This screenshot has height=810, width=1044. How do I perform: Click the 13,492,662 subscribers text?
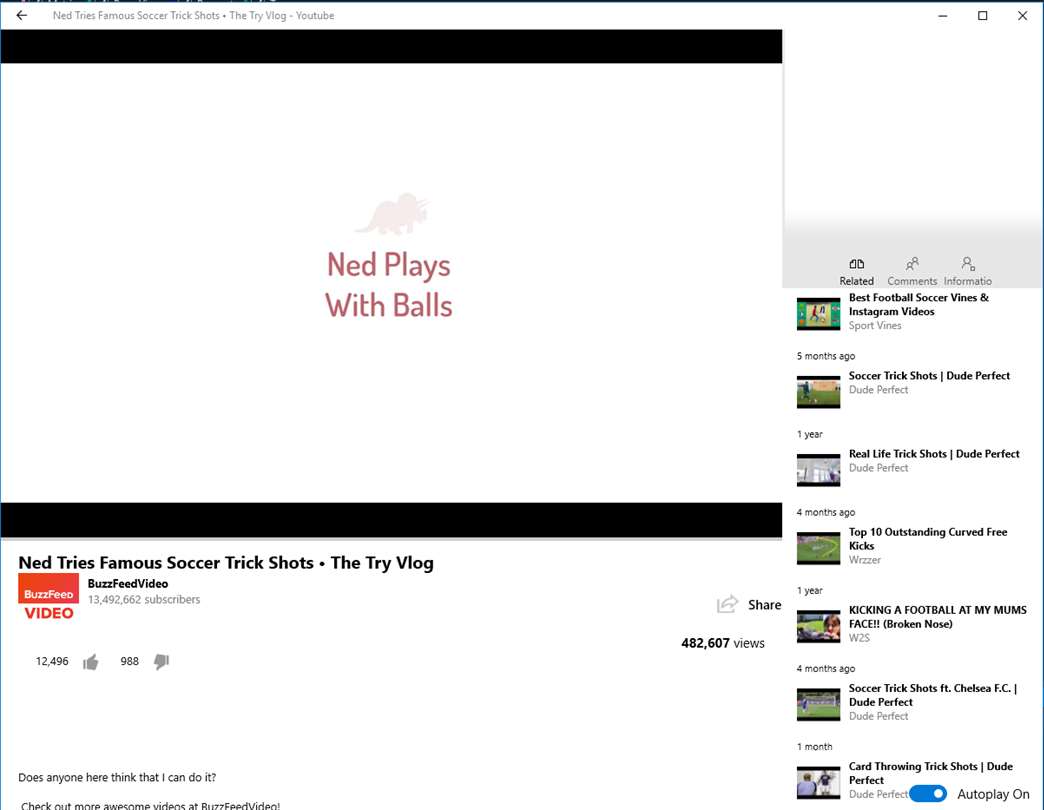(x=144, y=599)
